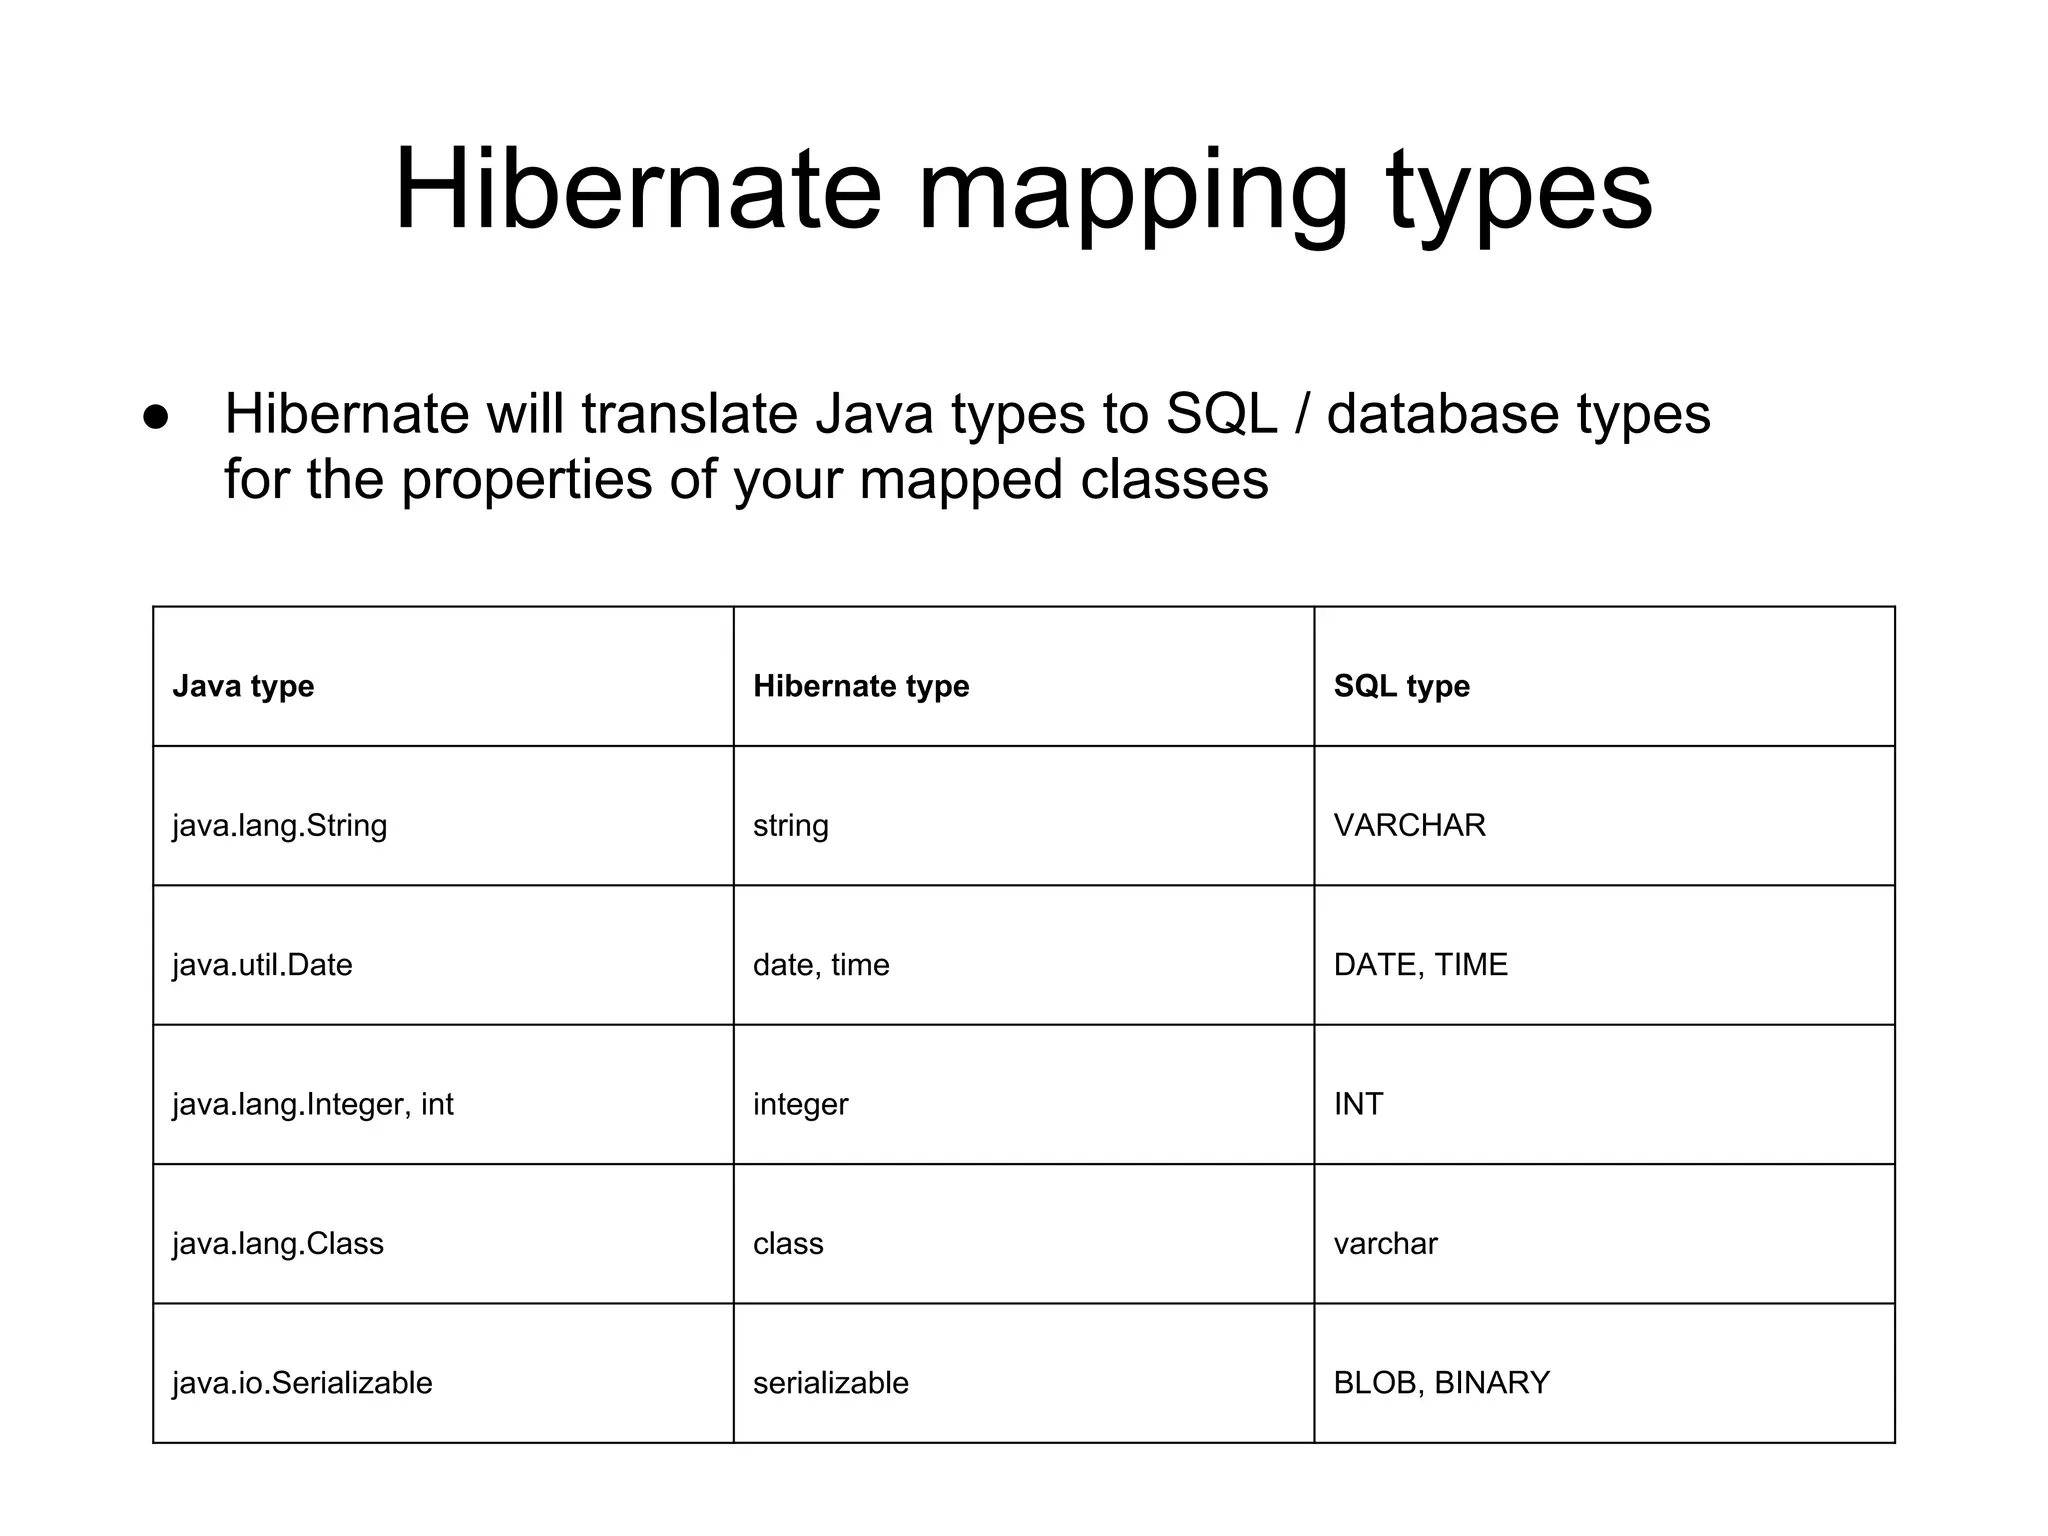The image size is (2048, 1536).
Task: Select the java.io.Serializable cell
Action: tap(302, 1383)
